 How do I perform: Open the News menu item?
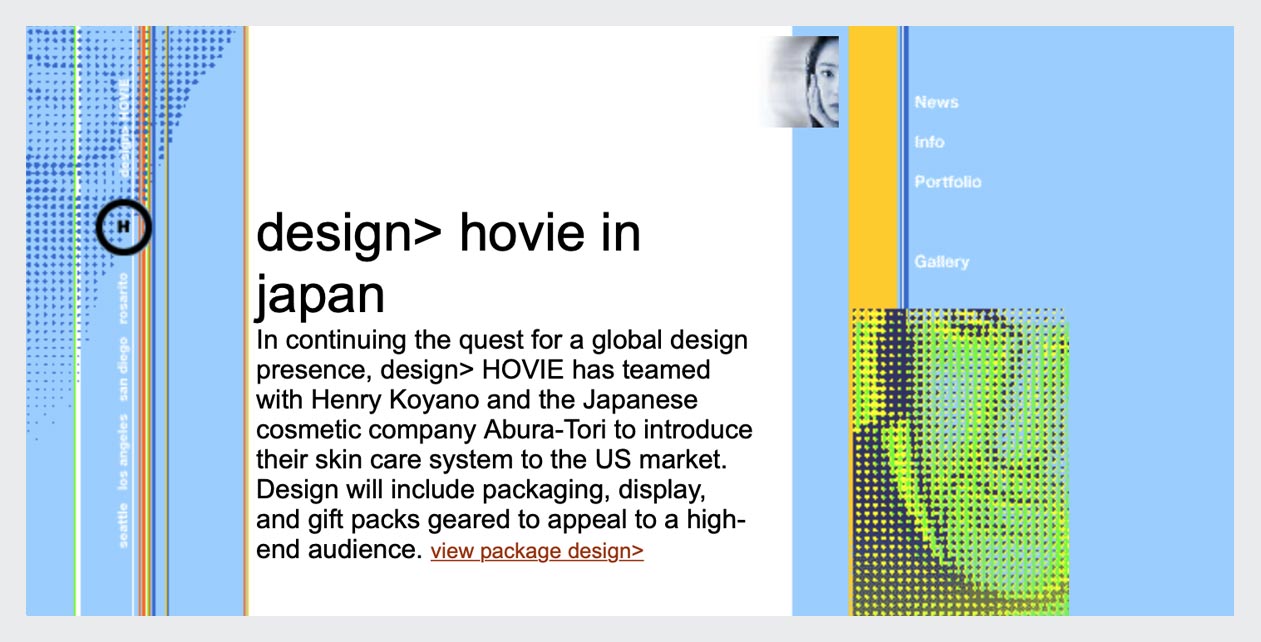point(936,102)
